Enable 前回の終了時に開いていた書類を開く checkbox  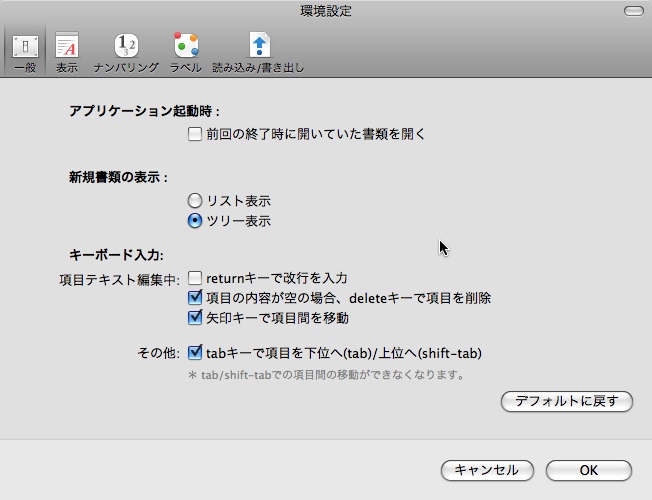196,133
